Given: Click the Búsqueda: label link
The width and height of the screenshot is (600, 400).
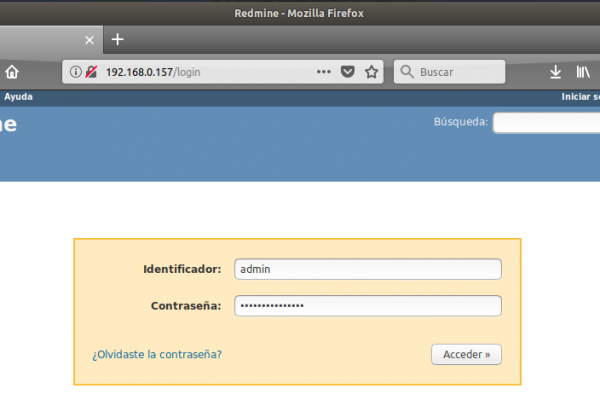Looking at the screenshot, I should (x=461, y=122).
